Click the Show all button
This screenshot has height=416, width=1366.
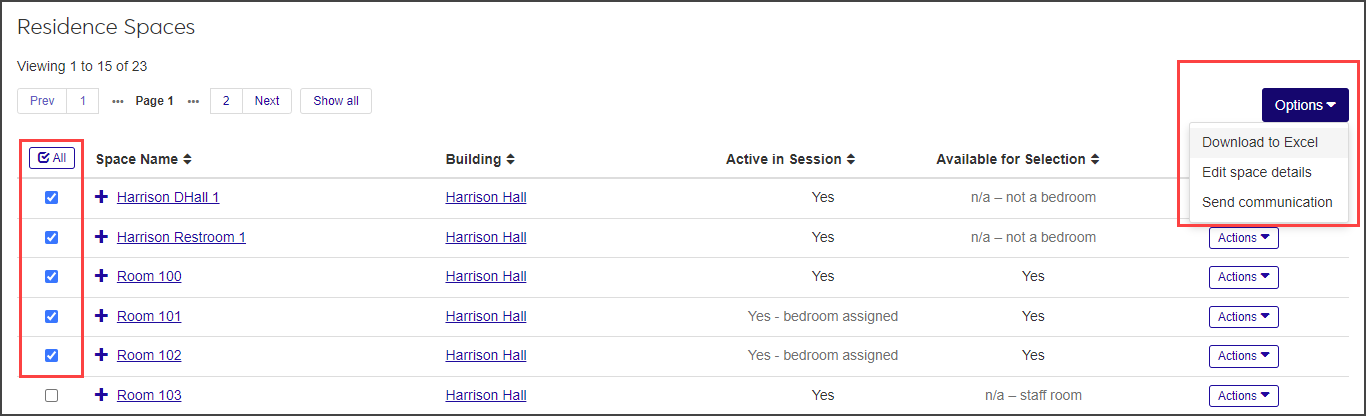coord(335,101)
